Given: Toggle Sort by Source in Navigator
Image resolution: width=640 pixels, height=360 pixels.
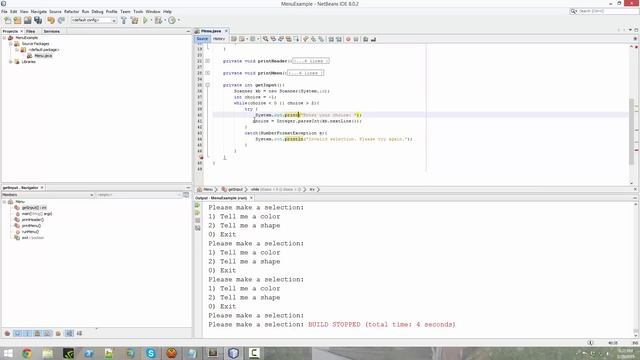Looking at the screenshot, I should [79, 333].
